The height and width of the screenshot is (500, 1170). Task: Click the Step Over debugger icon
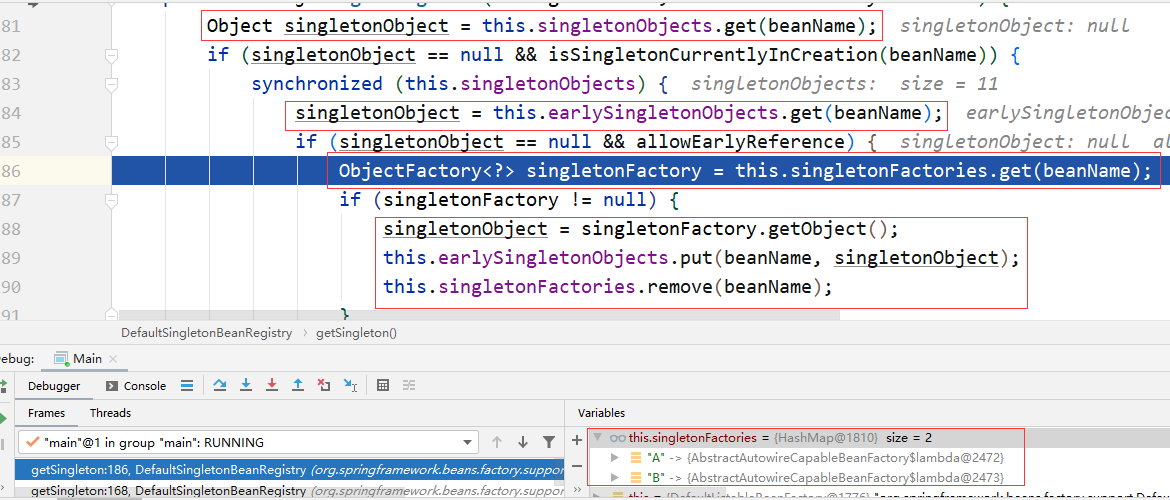coord(219,385)
